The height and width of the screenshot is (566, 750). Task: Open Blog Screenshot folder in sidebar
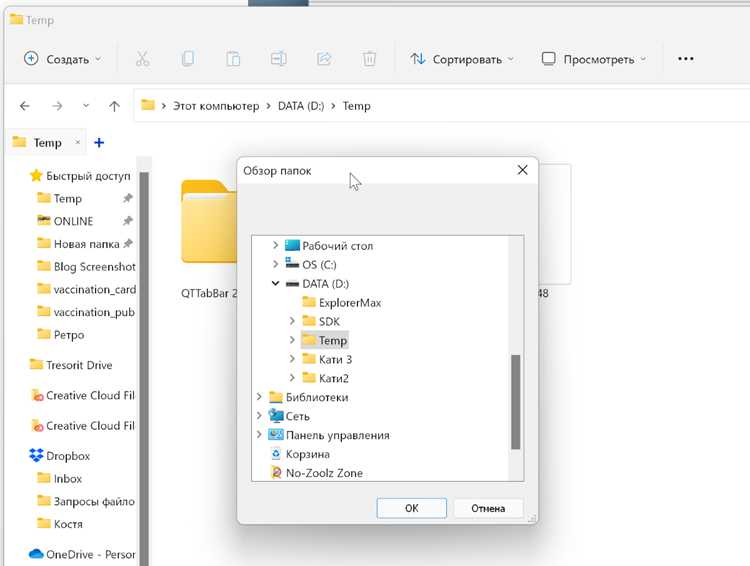(86, 266)
